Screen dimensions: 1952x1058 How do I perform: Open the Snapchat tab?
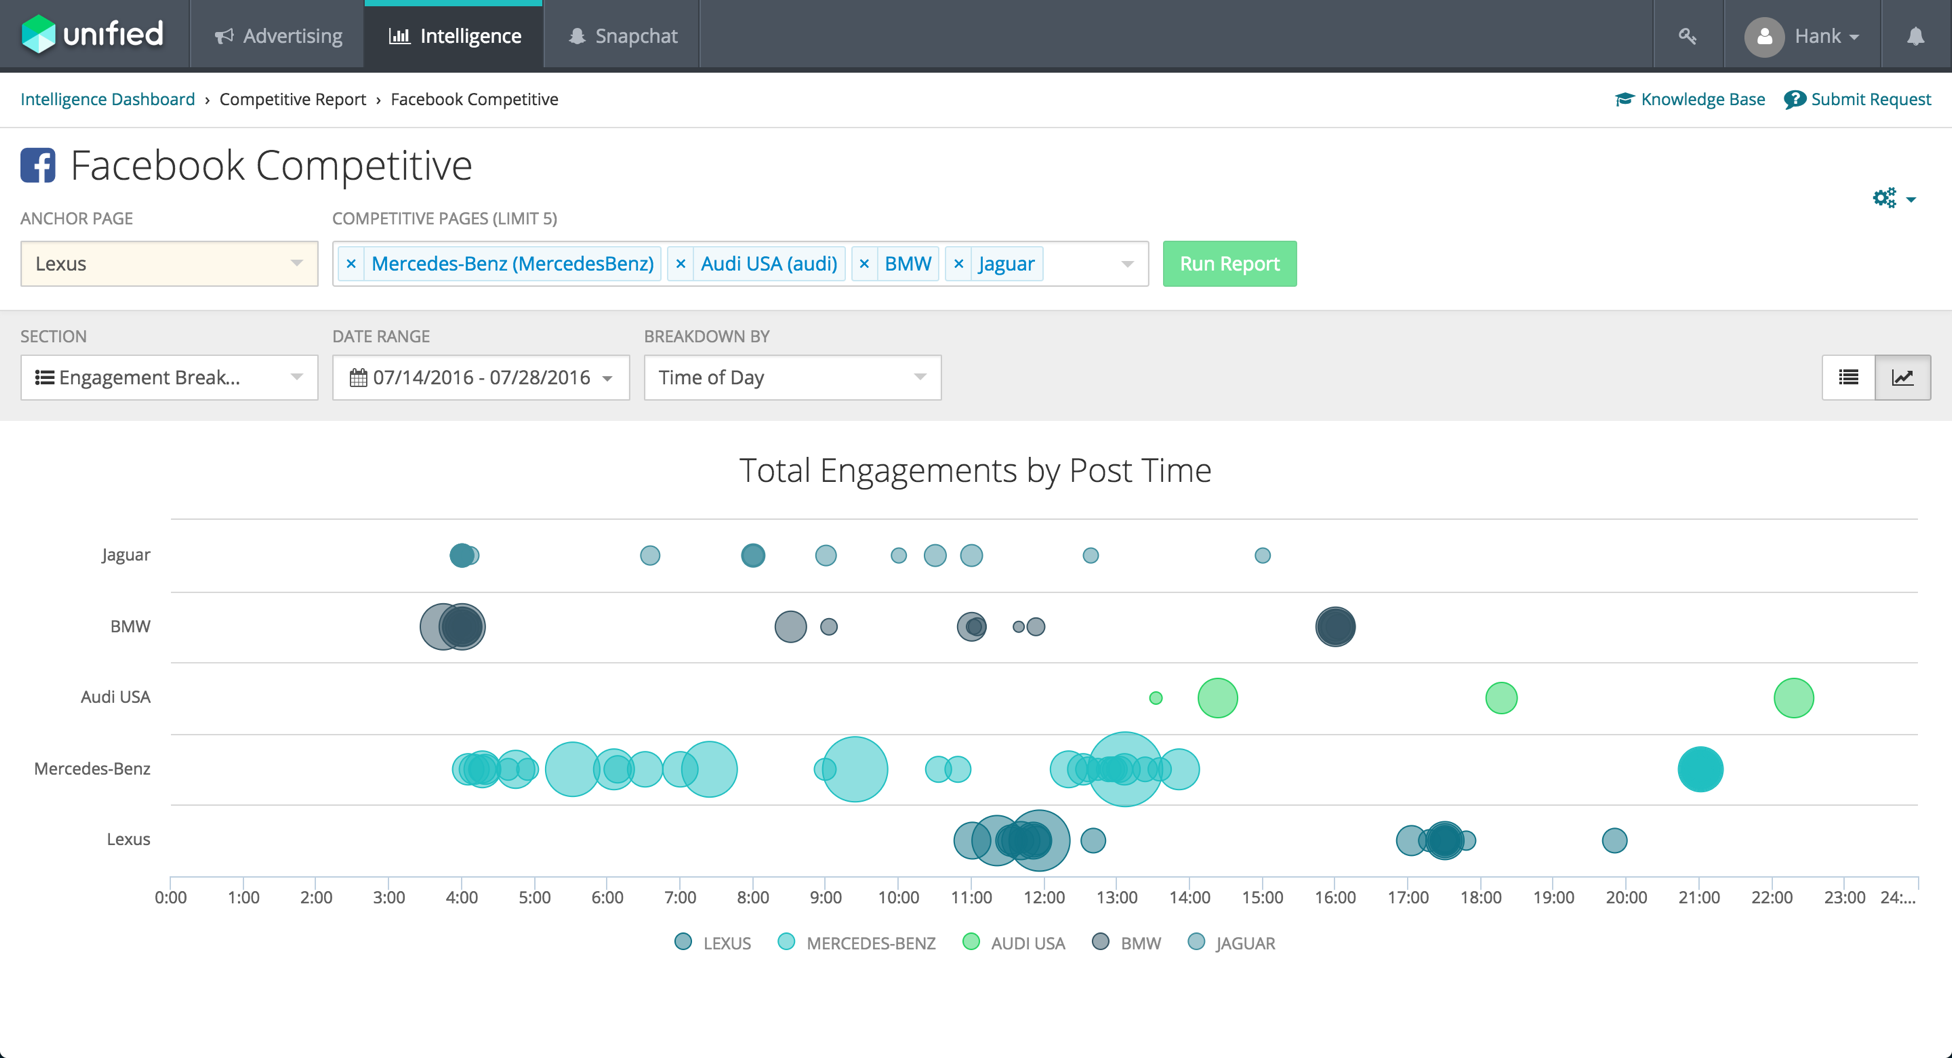click(x=622, y=36)
